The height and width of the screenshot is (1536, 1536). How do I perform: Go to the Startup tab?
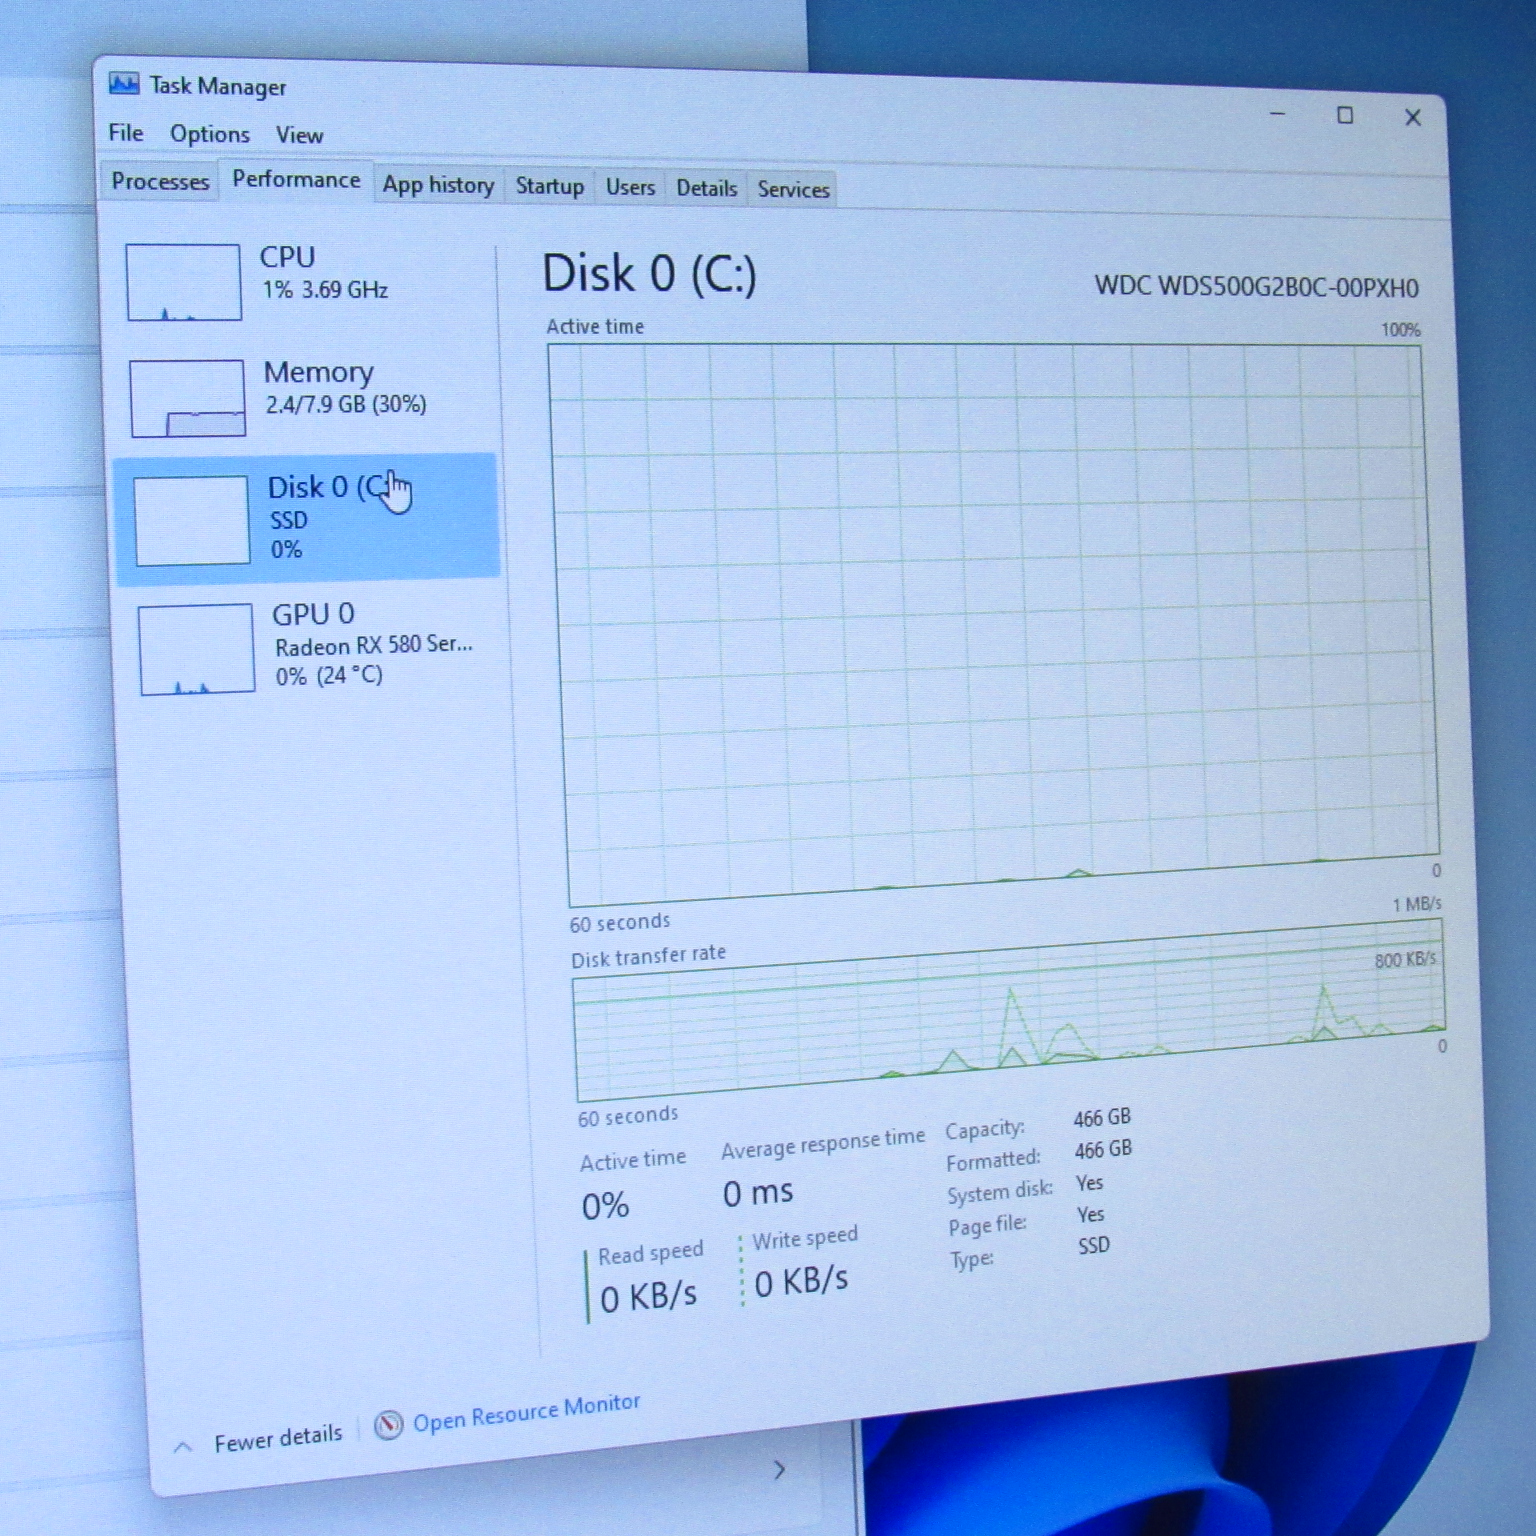[x=549, y=187]
